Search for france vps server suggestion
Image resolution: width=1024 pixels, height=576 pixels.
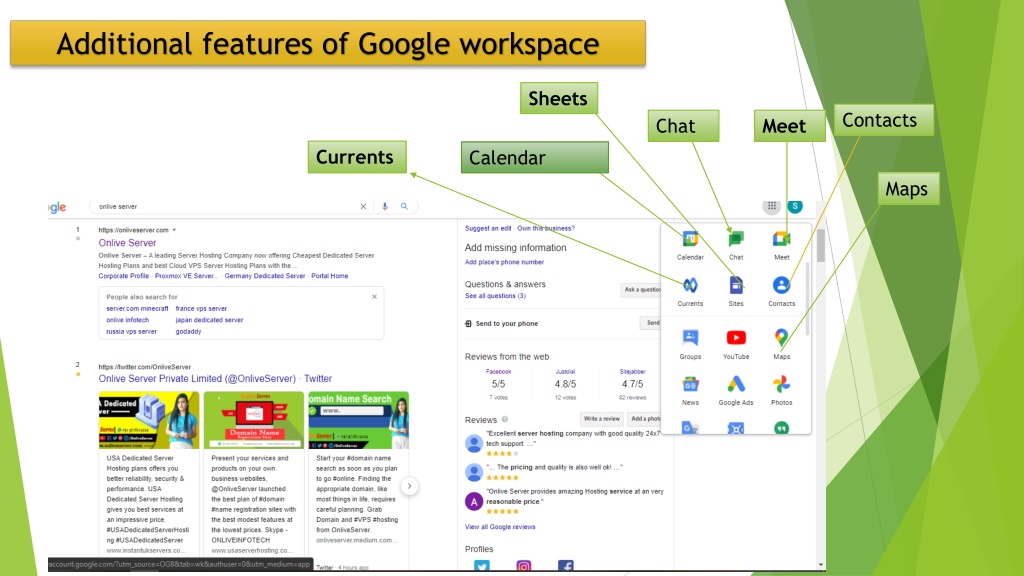click(201, 309)
